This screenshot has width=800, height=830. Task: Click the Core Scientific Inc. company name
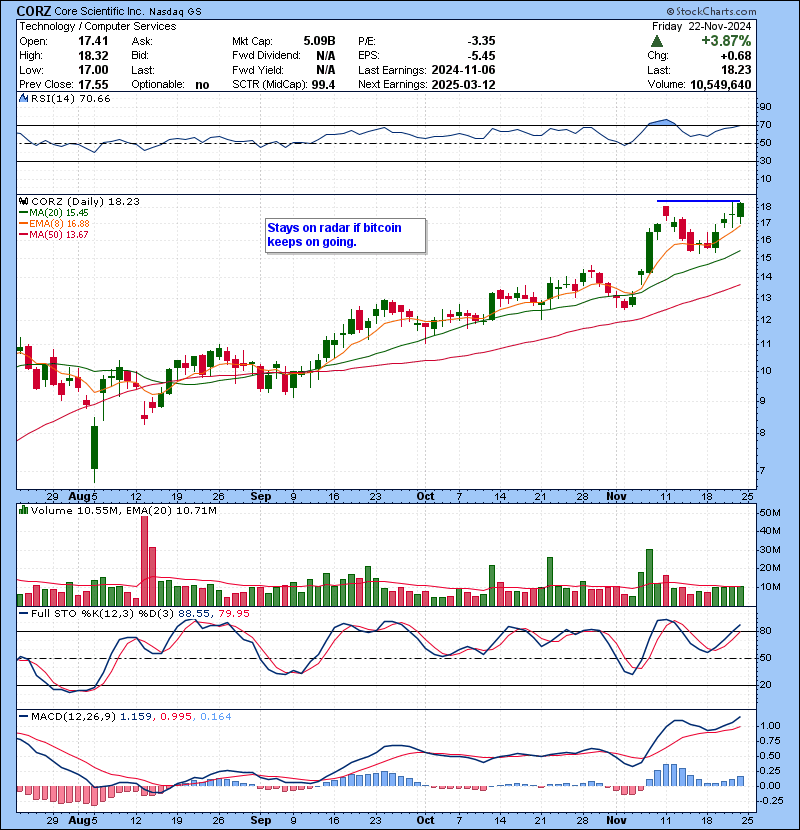click(99, 11)
